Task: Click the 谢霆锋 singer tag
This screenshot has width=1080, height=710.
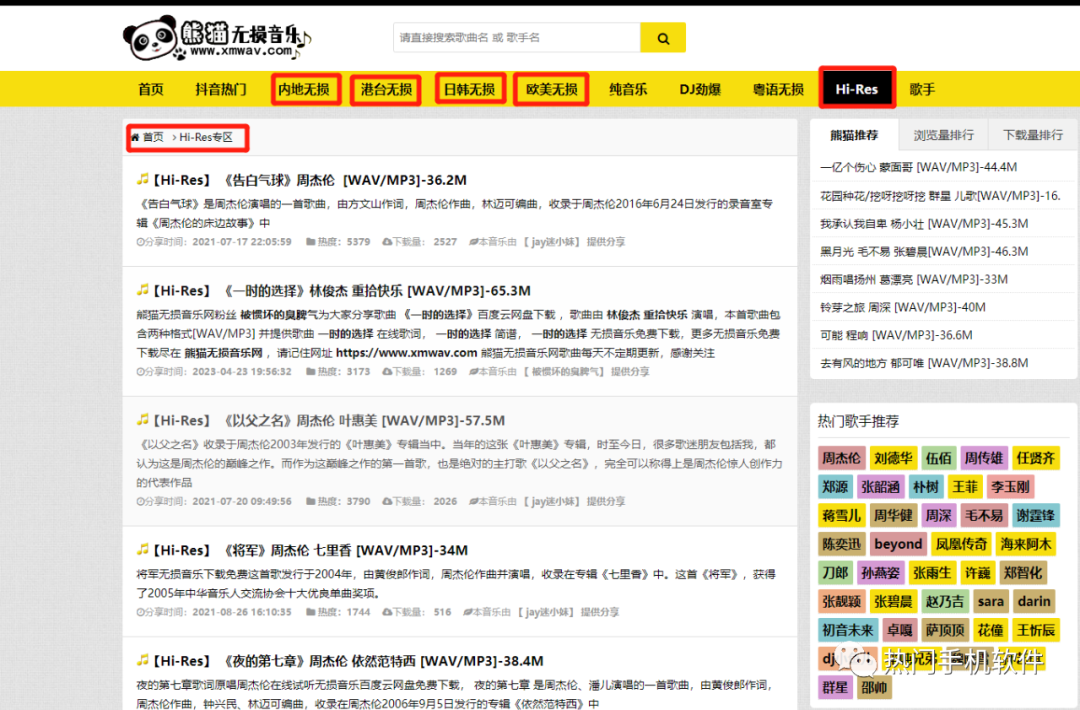Action: pyautogui.click(x=1035, y=515)
